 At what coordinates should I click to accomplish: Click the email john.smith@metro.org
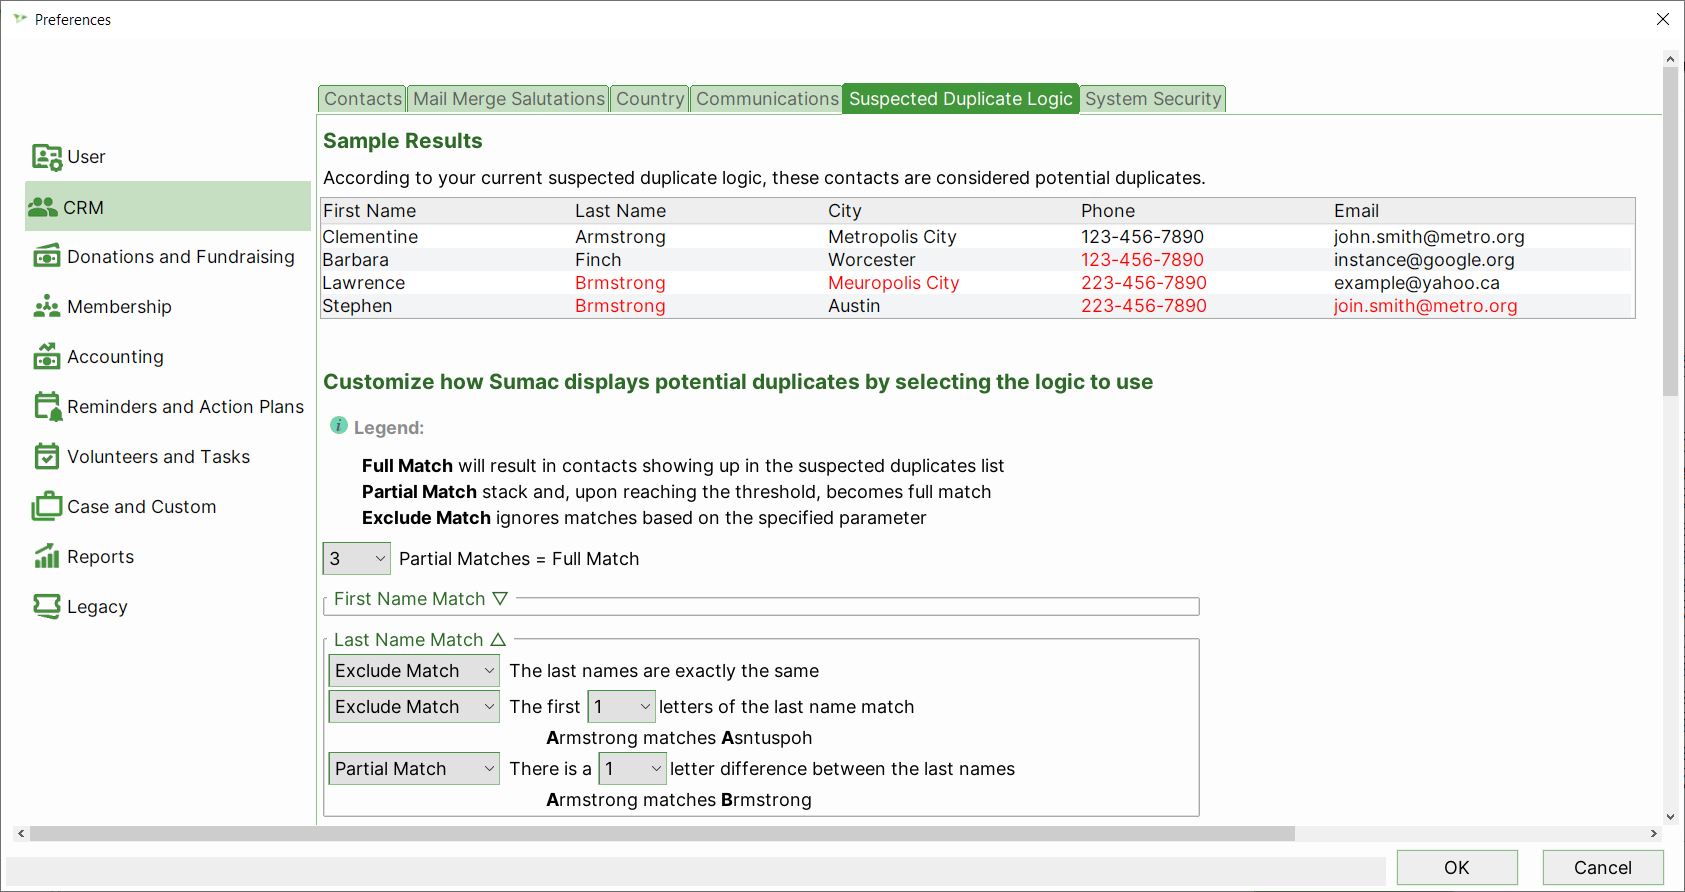1429,237
